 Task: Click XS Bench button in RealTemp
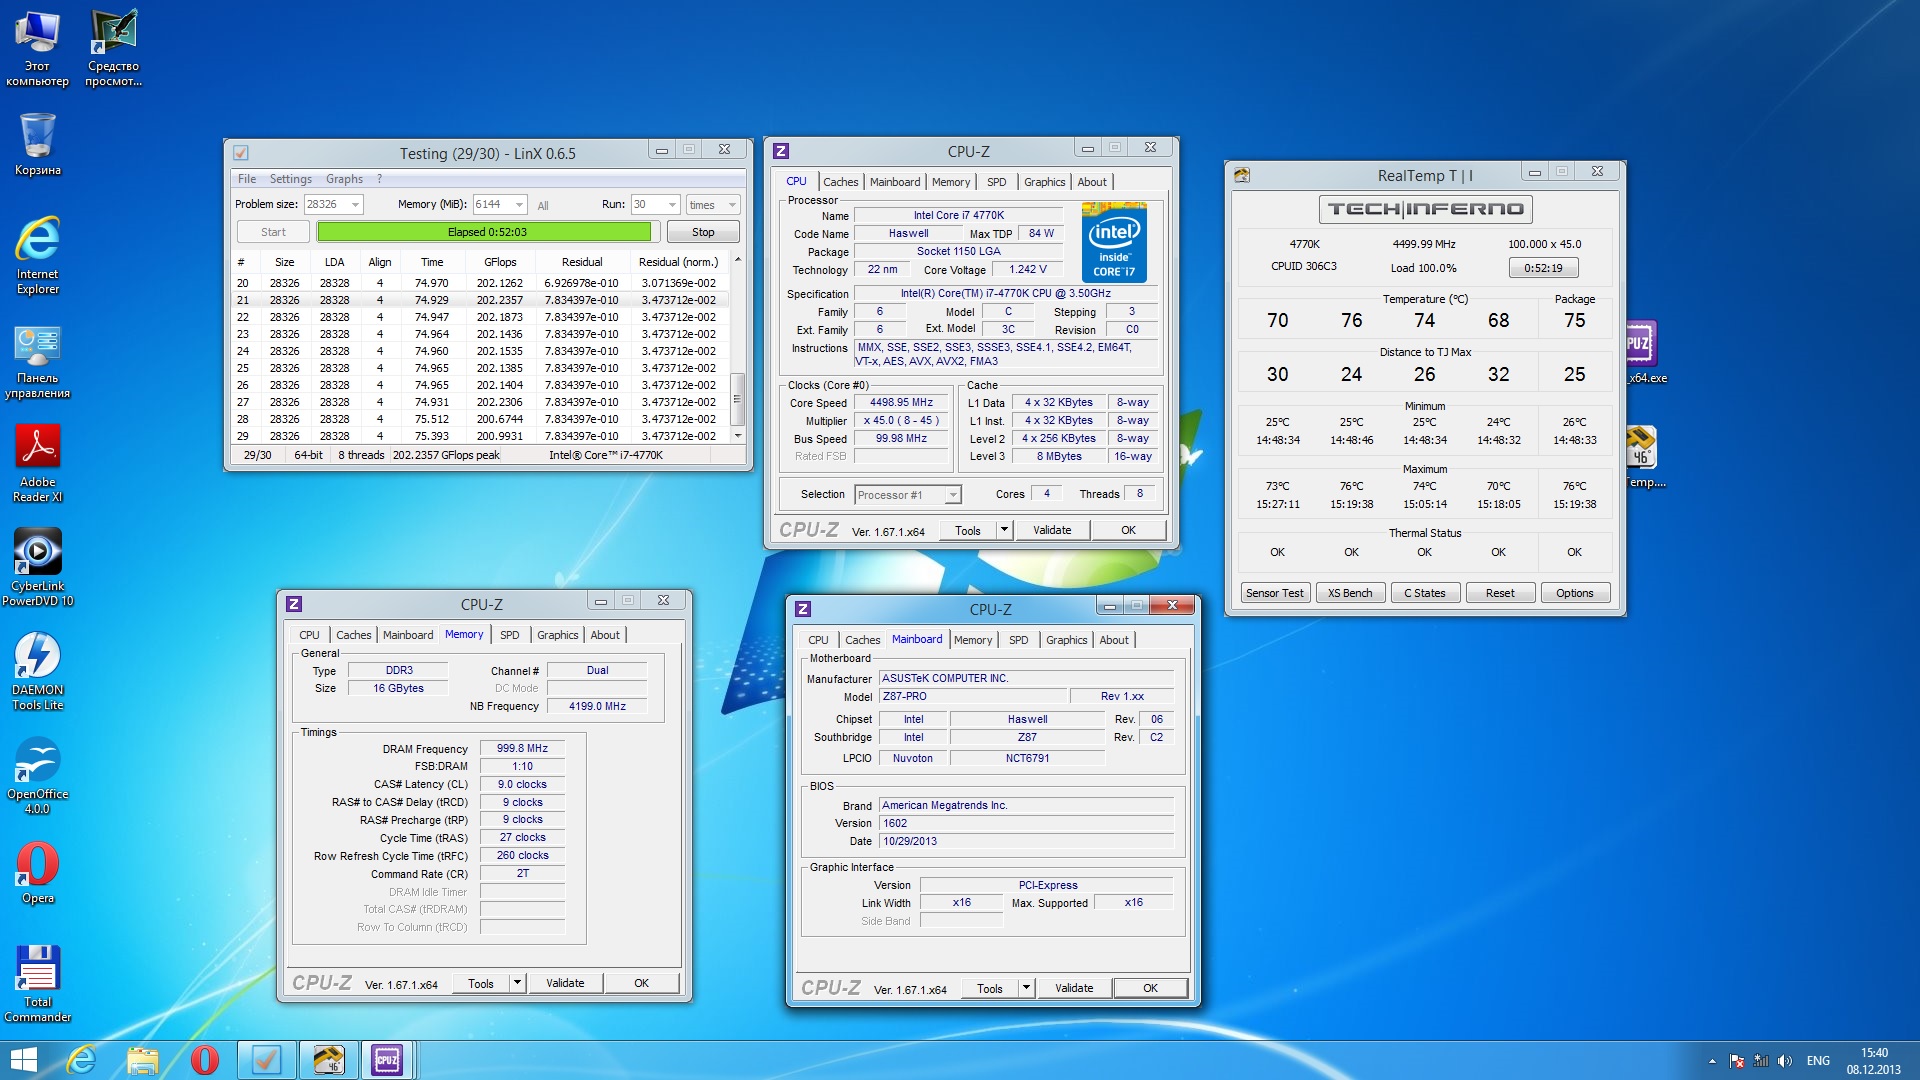pyautogui.click(x=1349, y=593)
